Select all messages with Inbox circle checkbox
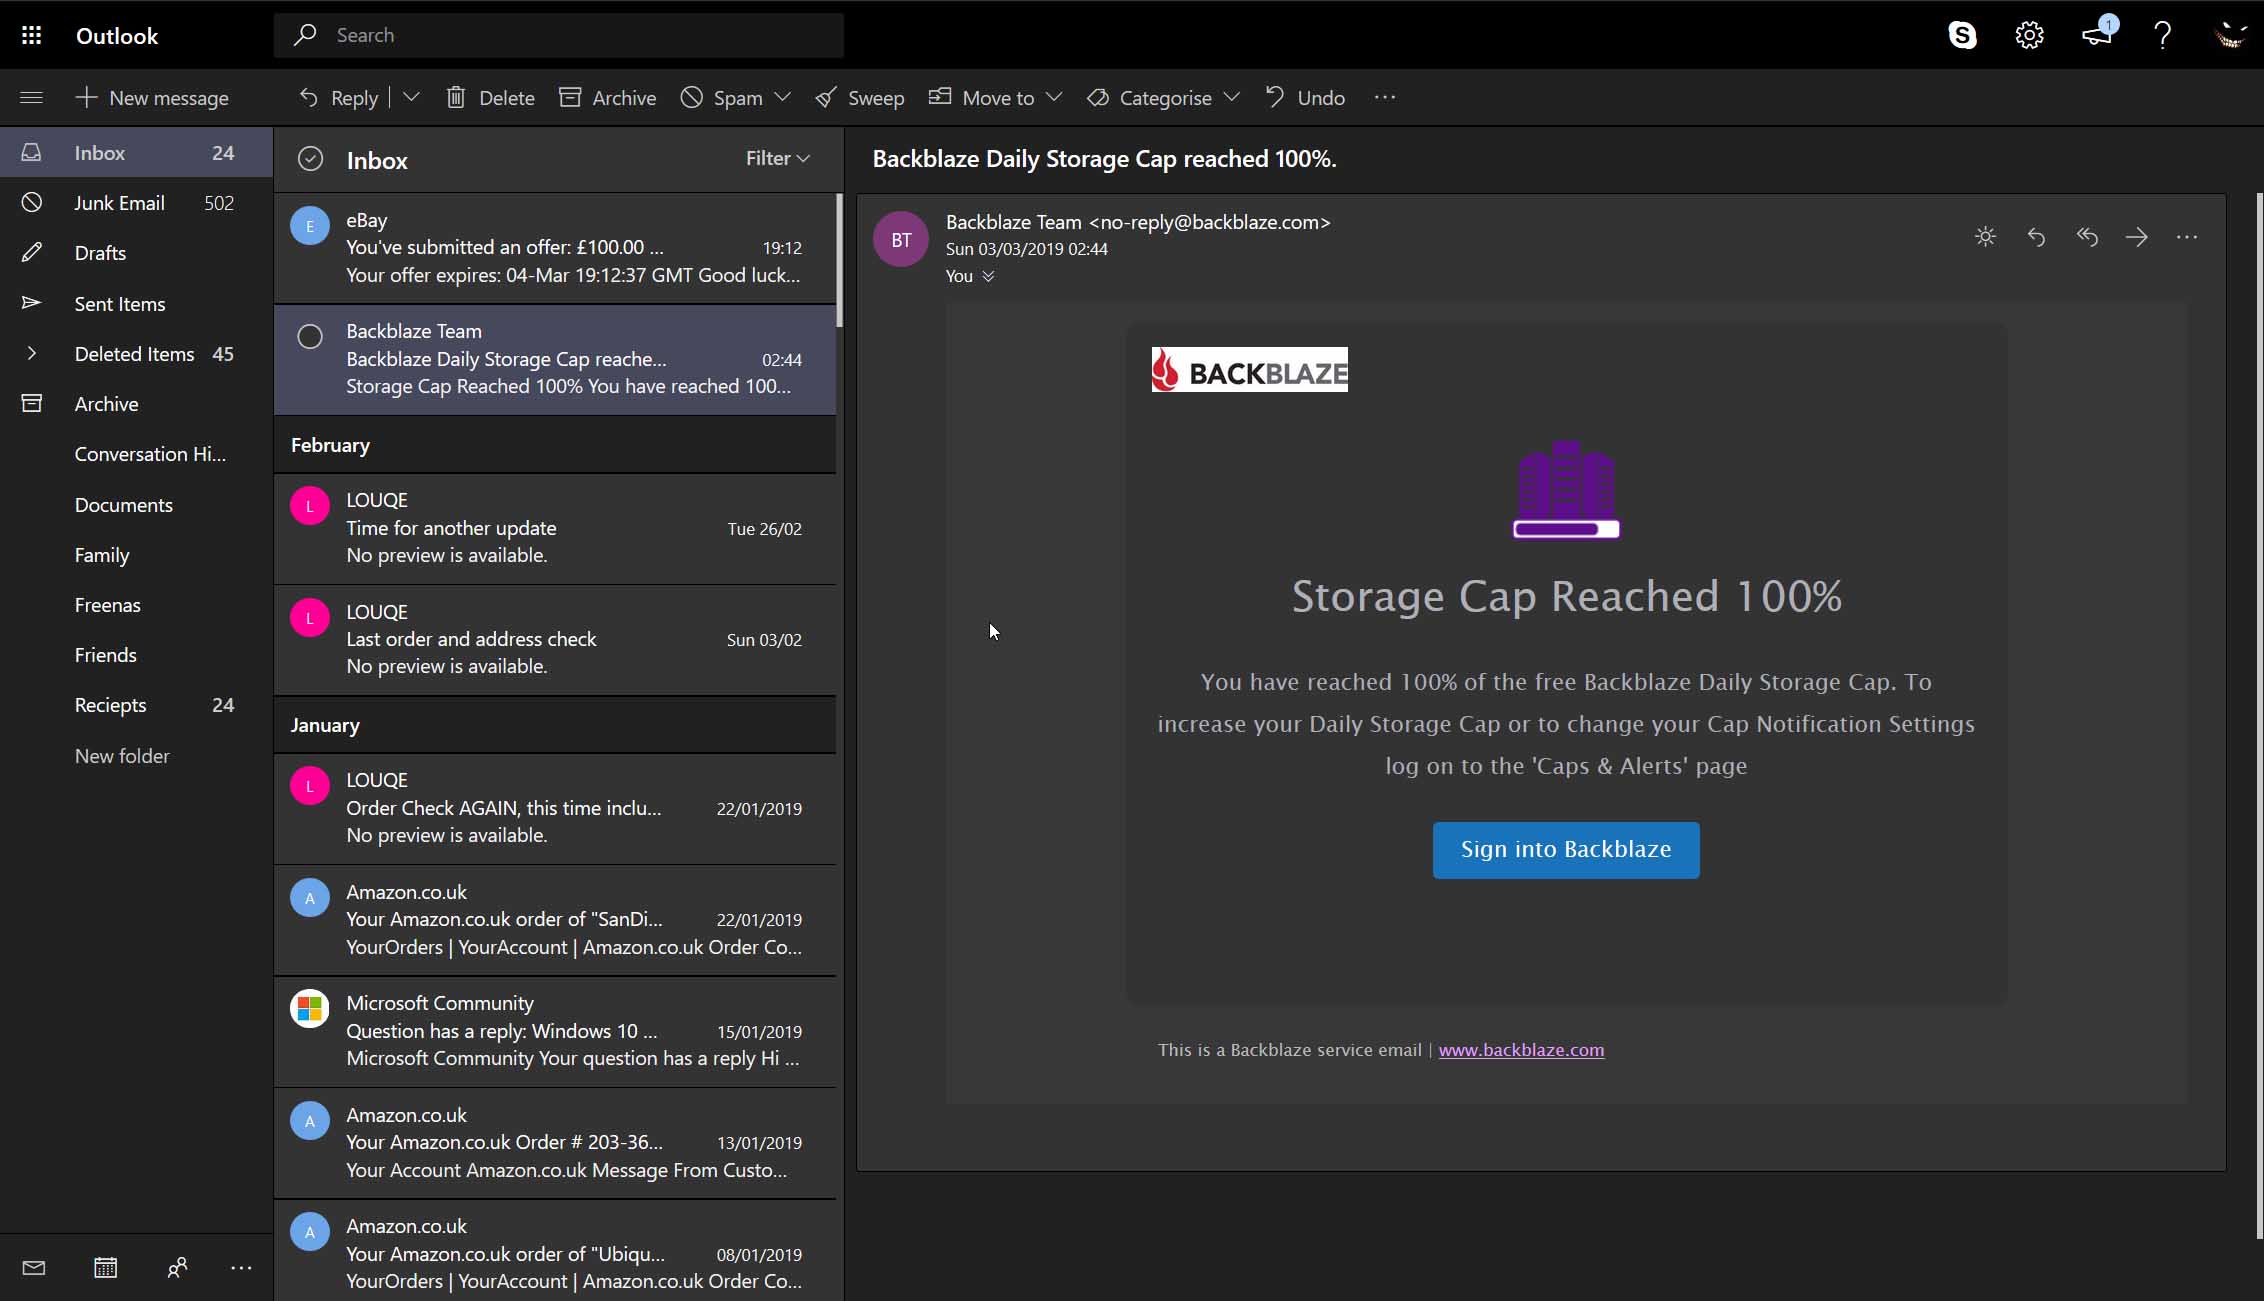 pos(310,159)
